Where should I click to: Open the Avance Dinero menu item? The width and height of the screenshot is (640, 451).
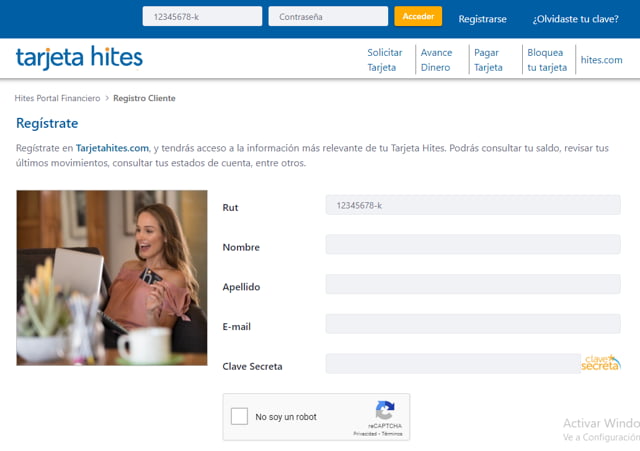(436, 60)
